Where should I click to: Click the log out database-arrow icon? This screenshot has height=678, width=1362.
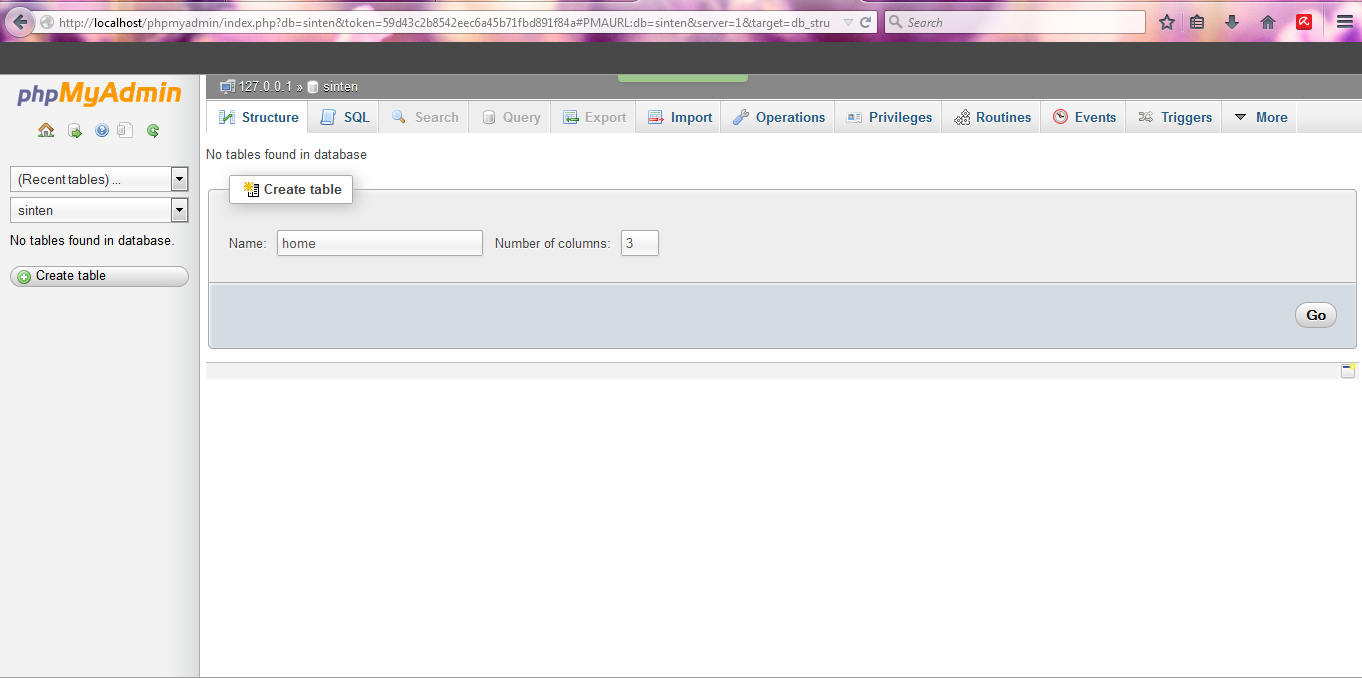tap(75, 130)
